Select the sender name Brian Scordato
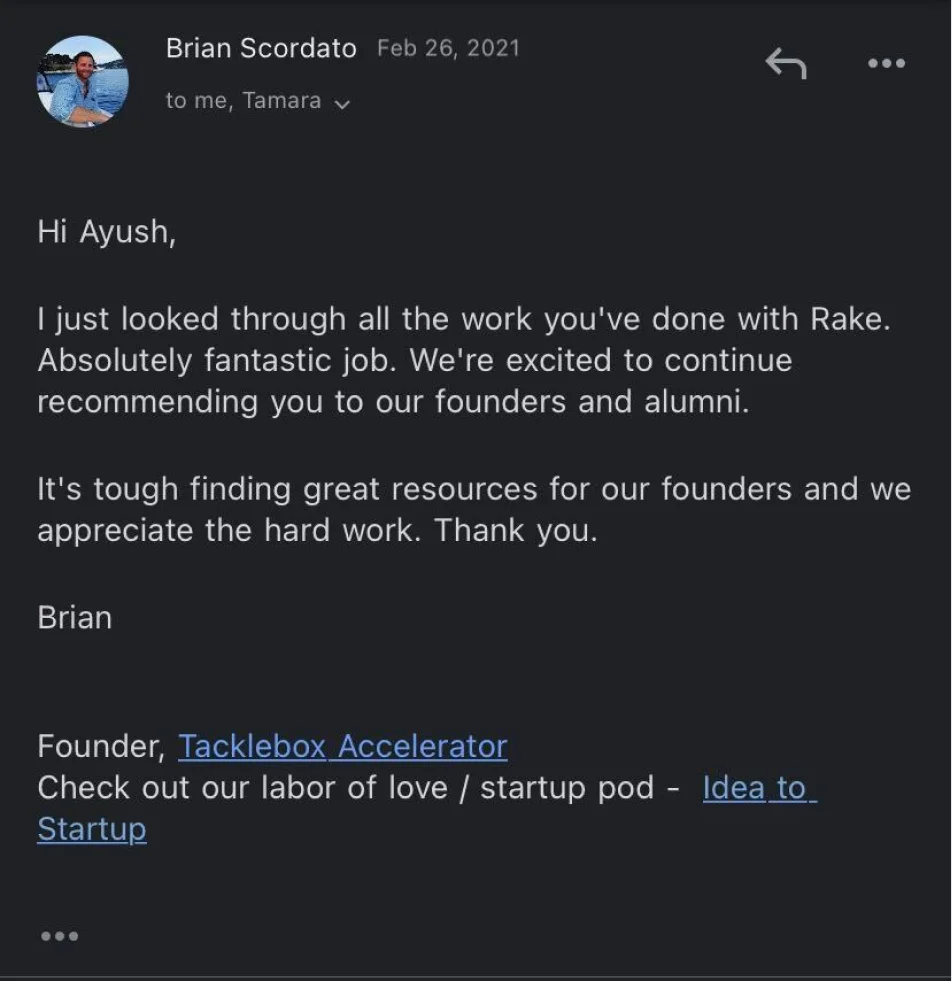This screenshot has height=981, width=952. pos(260,48)
